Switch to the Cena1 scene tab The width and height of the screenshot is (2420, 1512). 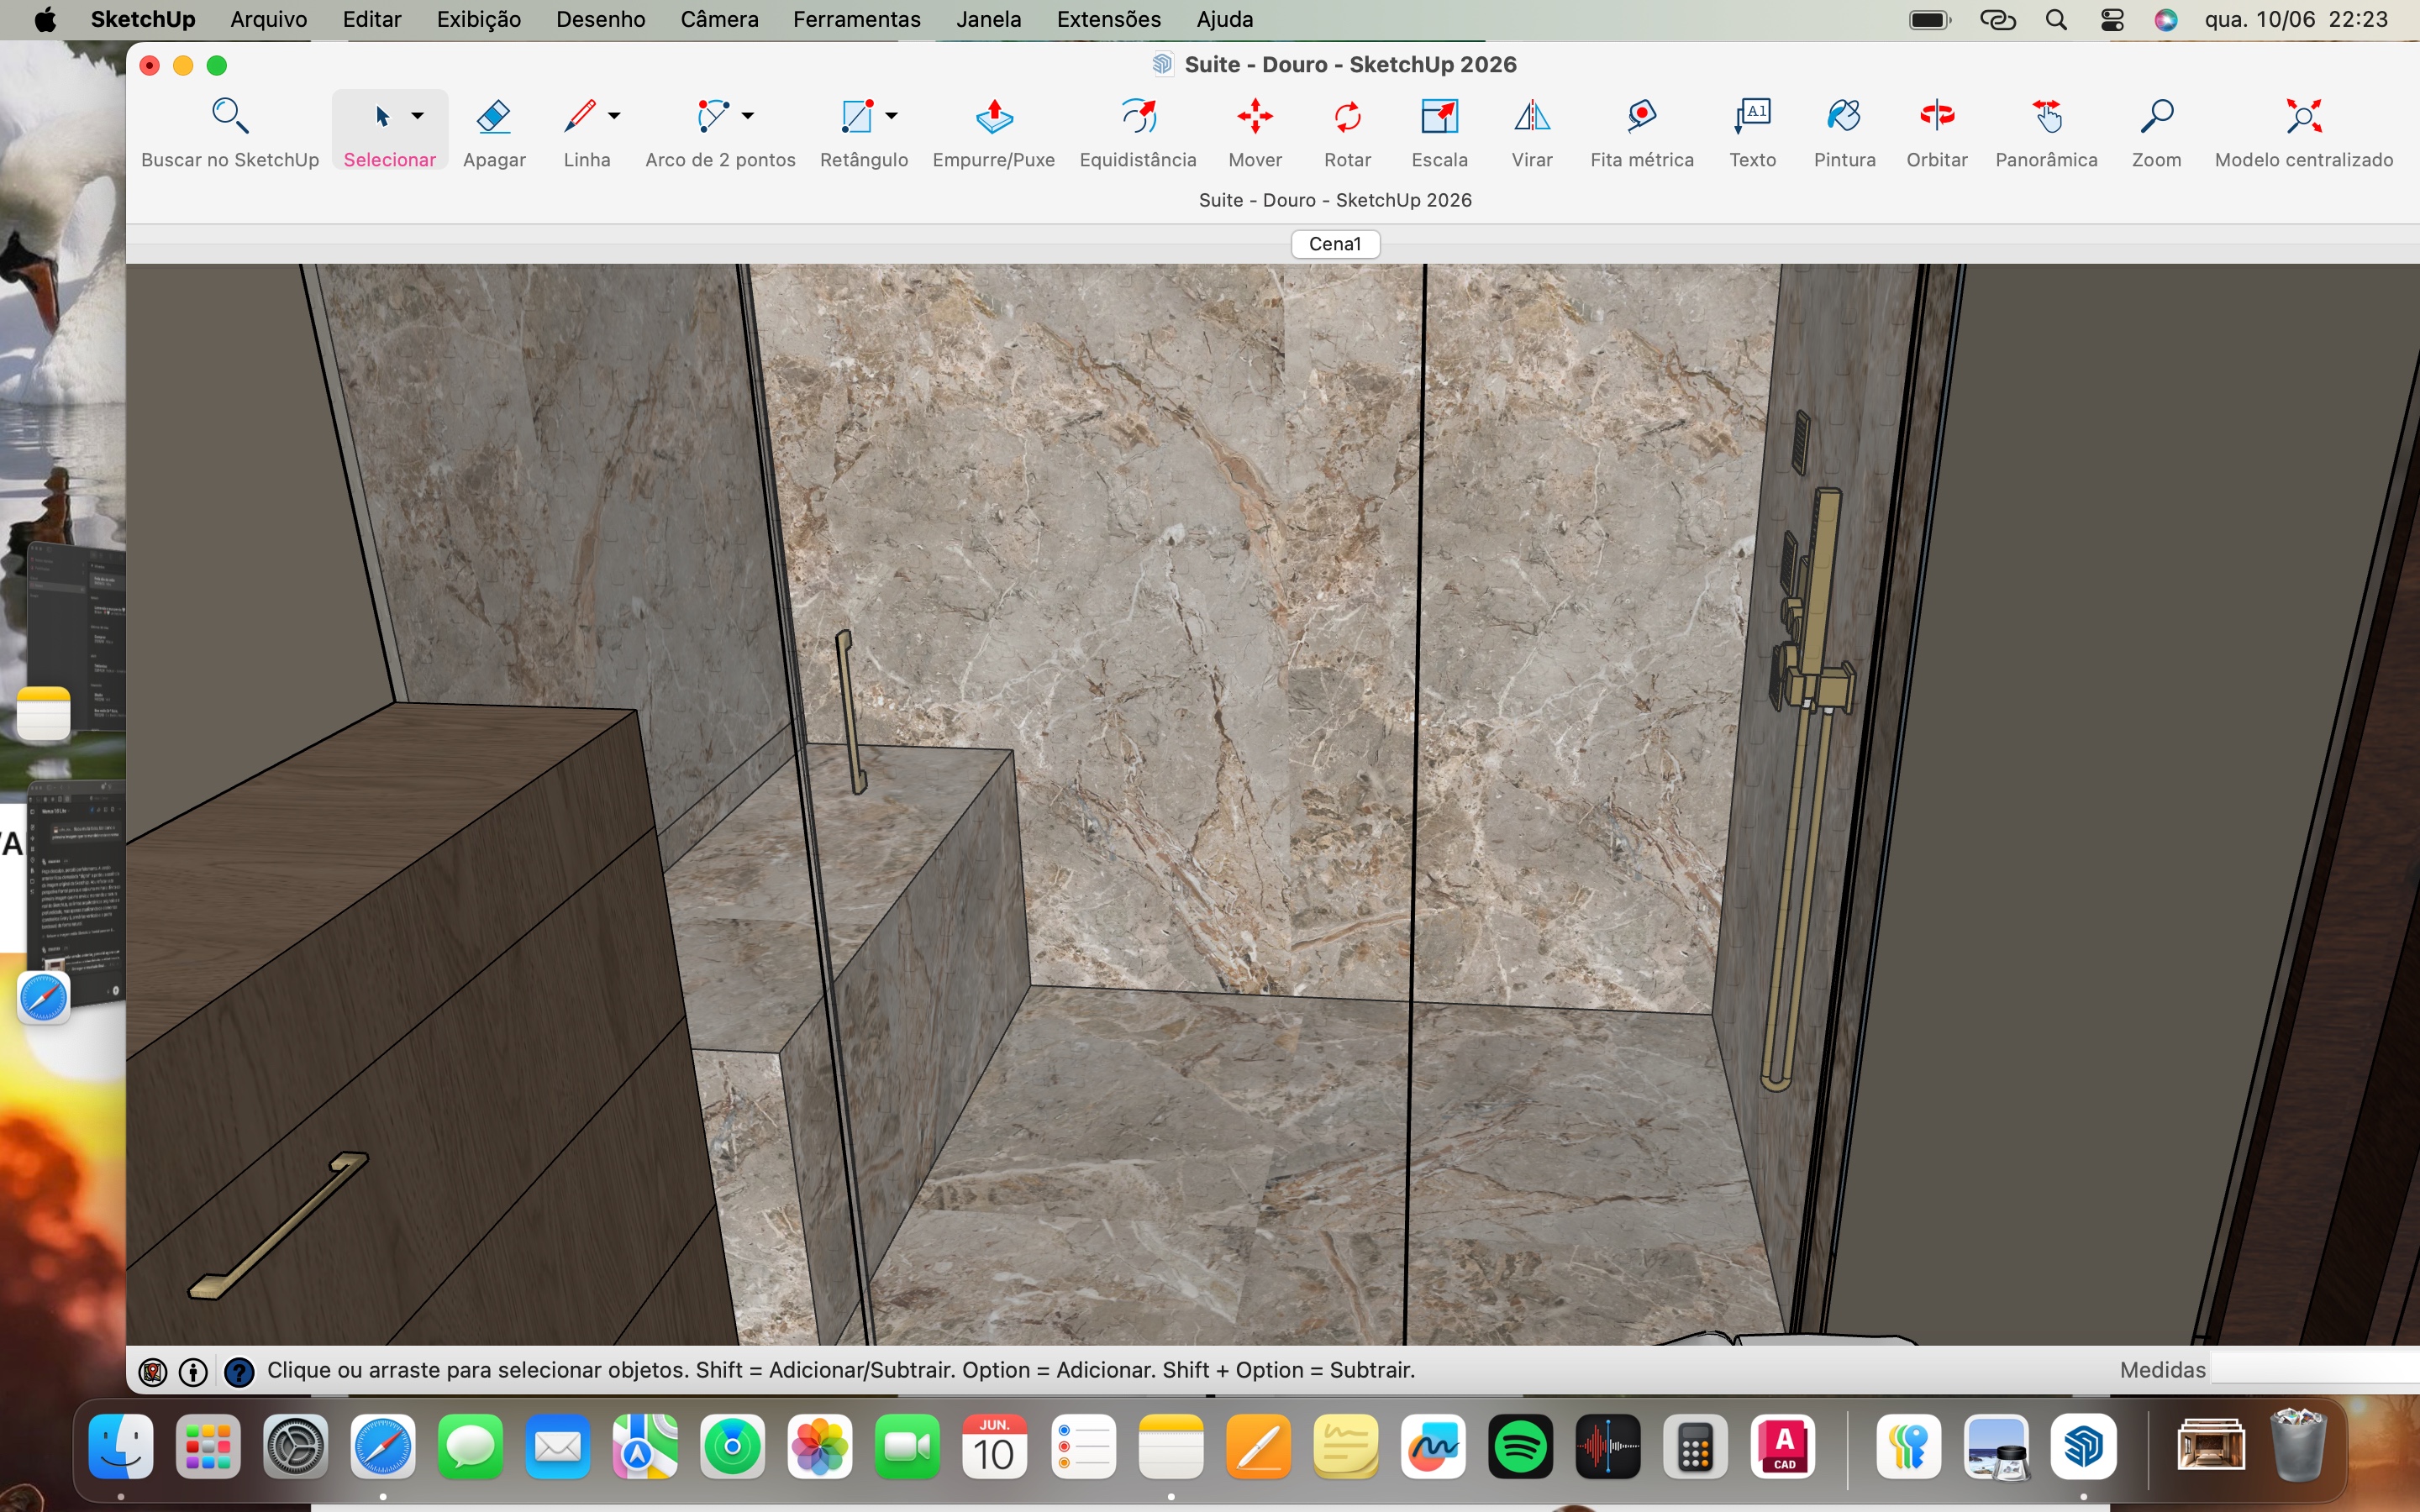click(x=1335, y=244)
